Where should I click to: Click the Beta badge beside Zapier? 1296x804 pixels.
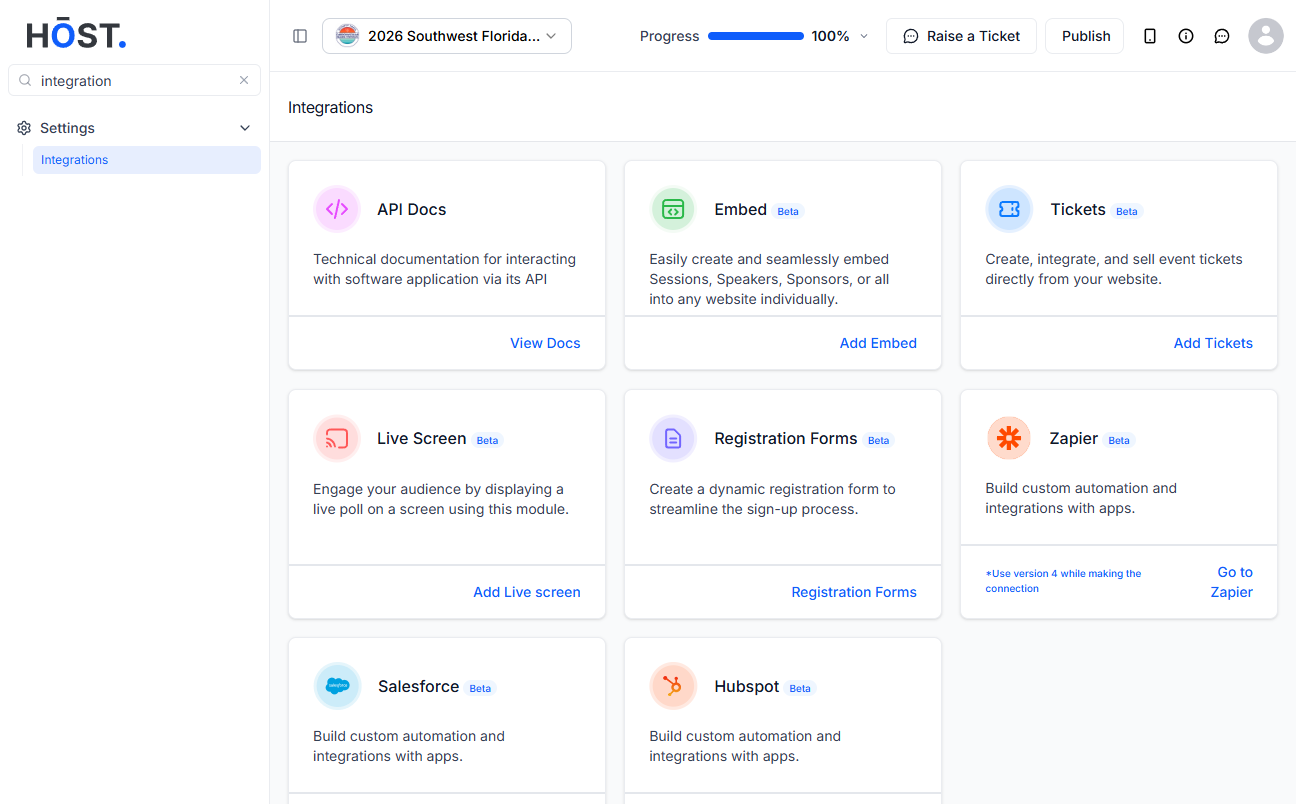click(x=1119, y=440)
